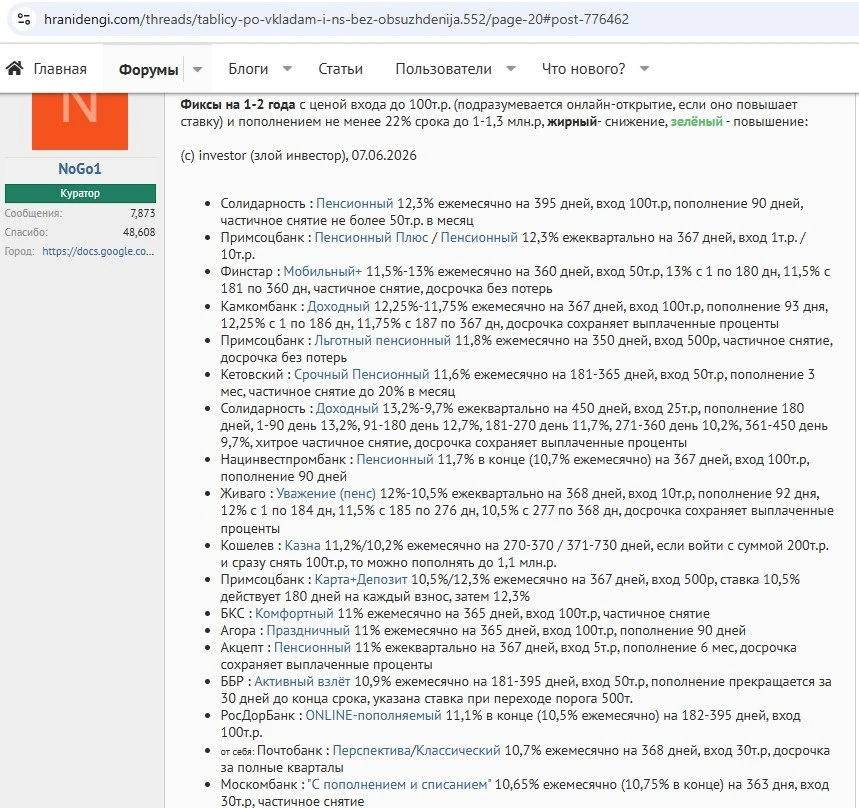Open the Уважение (пенс) link for Живаго

tap(326, 494)
